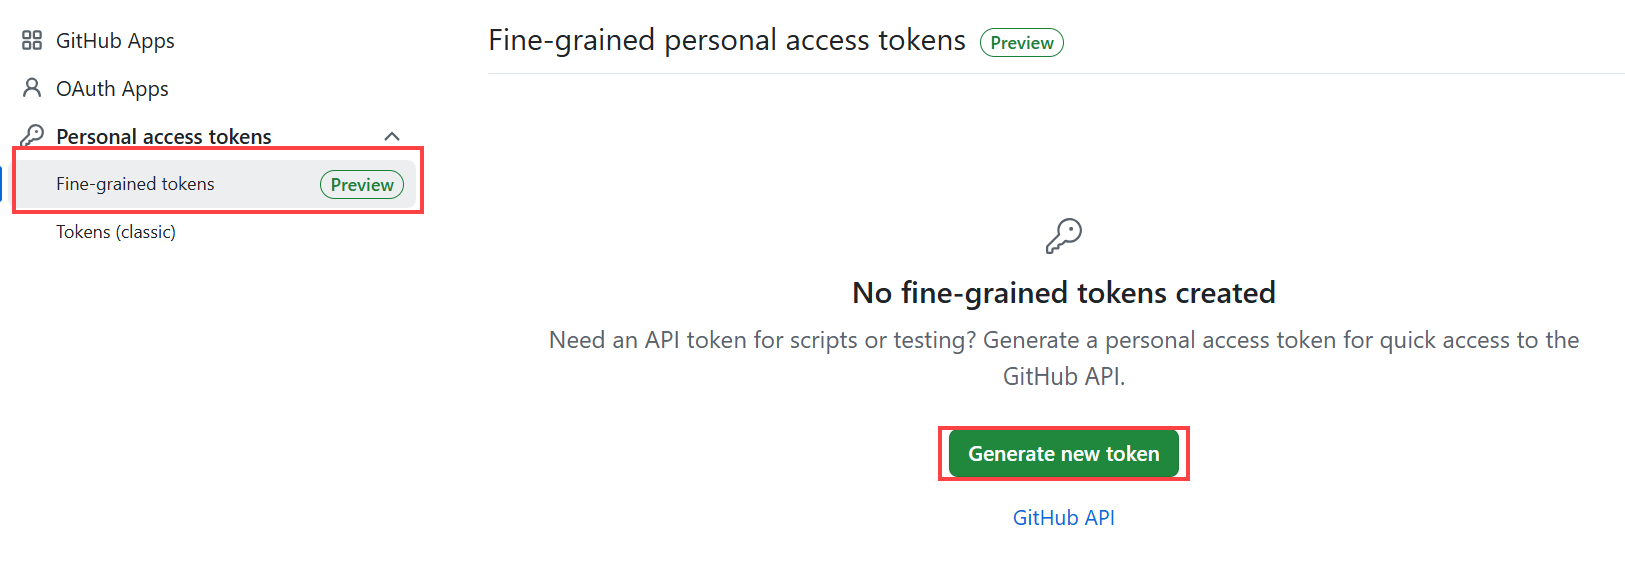Click the "Generate a personal access token" sentence
The width and height of the screenshot is (1625, 568).
pyautogui.click(x=1280, y=340)
